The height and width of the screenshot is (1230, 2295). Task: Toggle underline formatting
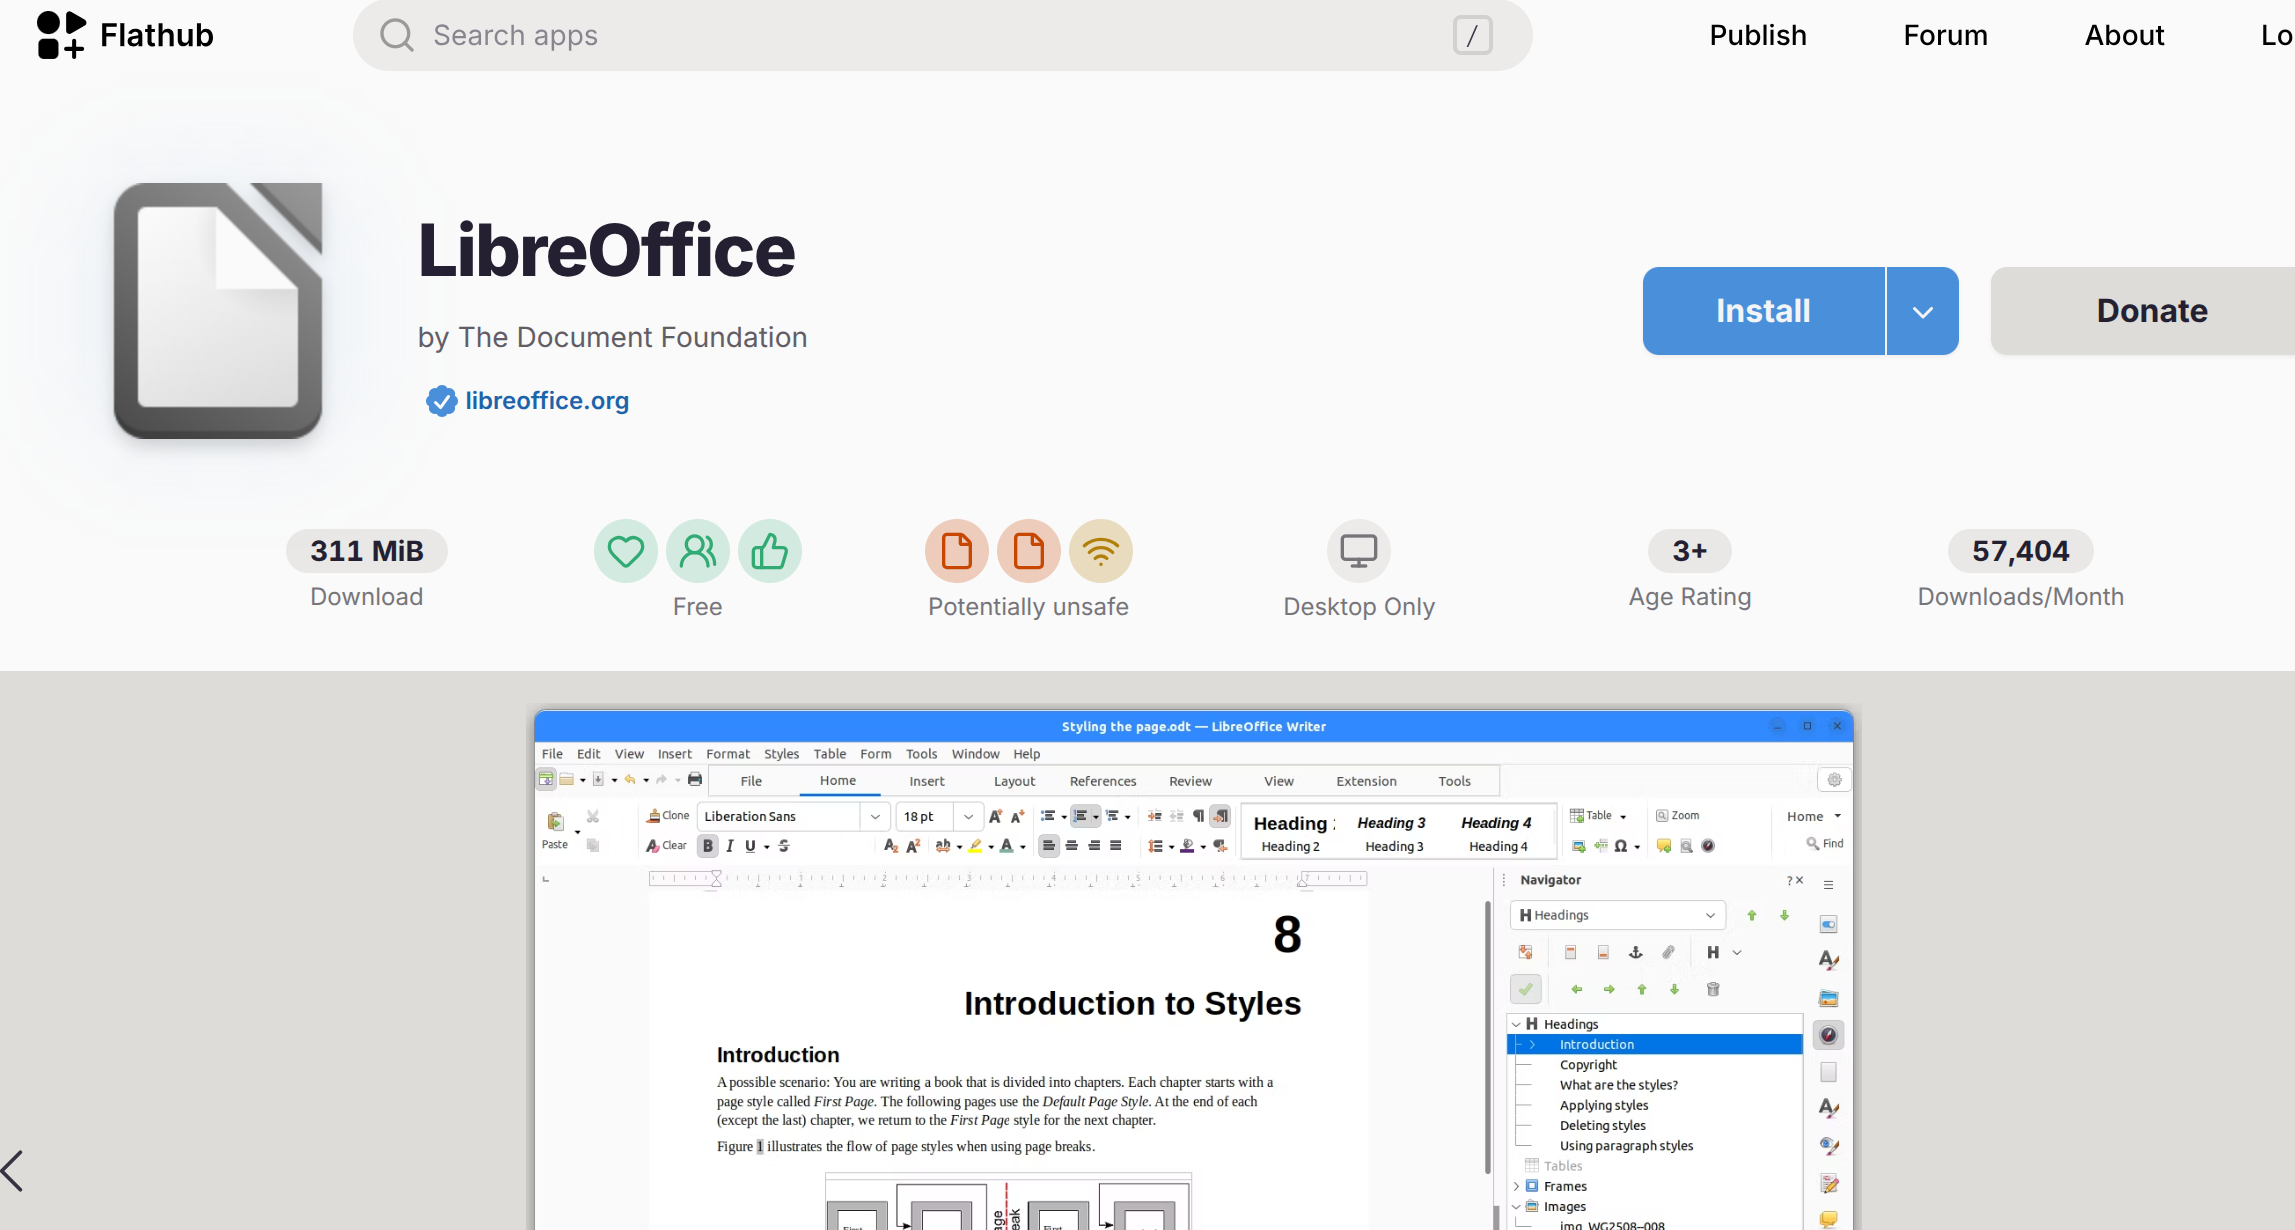(750, 846)
